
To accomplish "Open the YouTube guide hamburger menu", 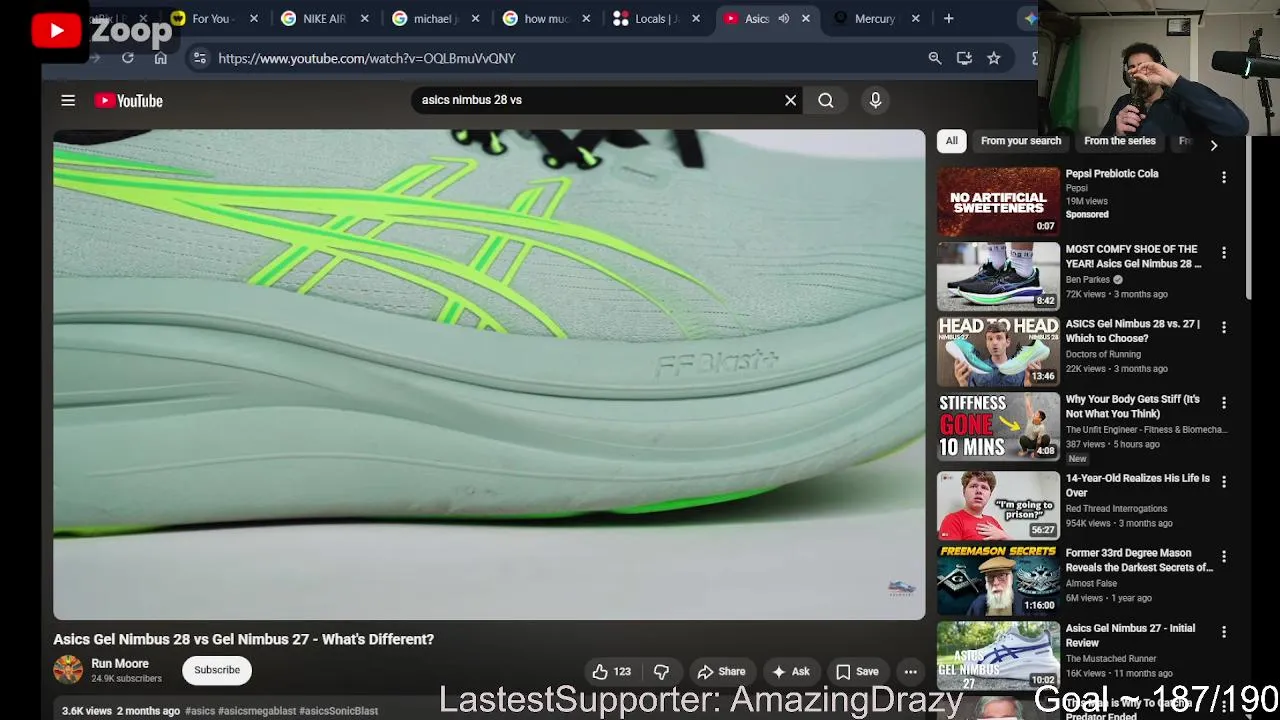I will point(68,100).
